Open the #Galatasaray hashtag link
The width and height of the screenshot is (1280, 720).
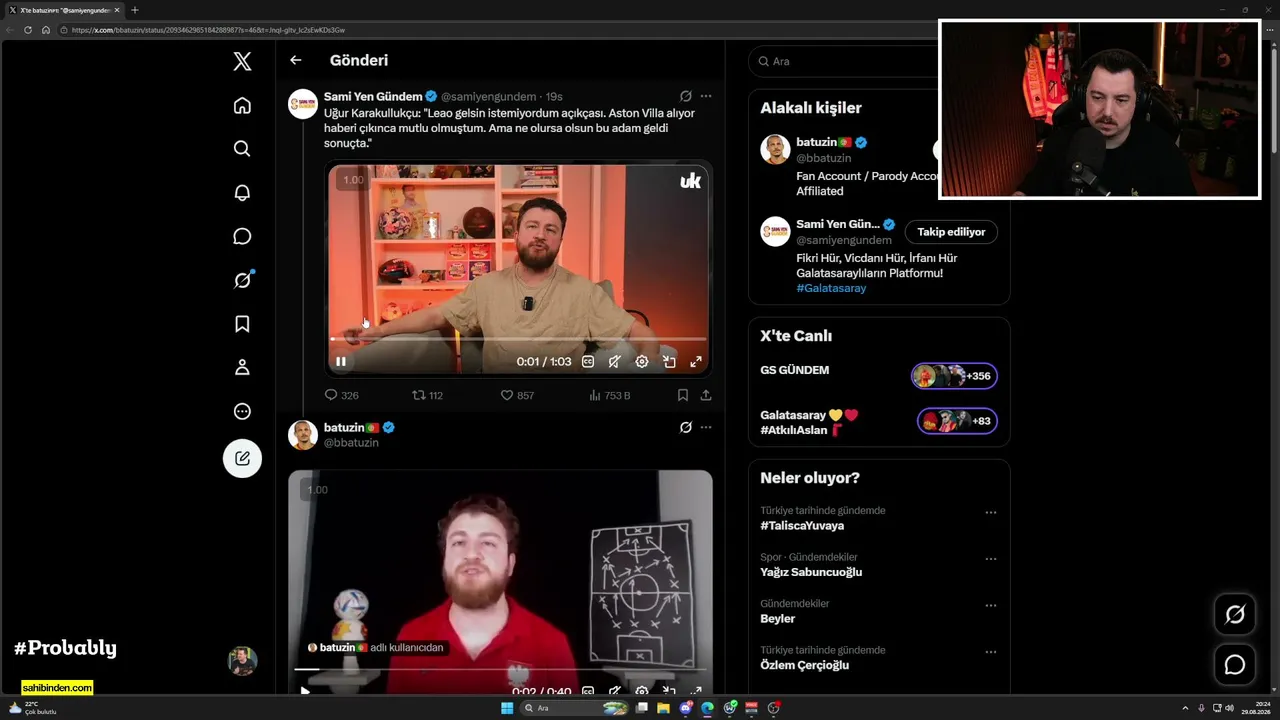tap(831, 288)
